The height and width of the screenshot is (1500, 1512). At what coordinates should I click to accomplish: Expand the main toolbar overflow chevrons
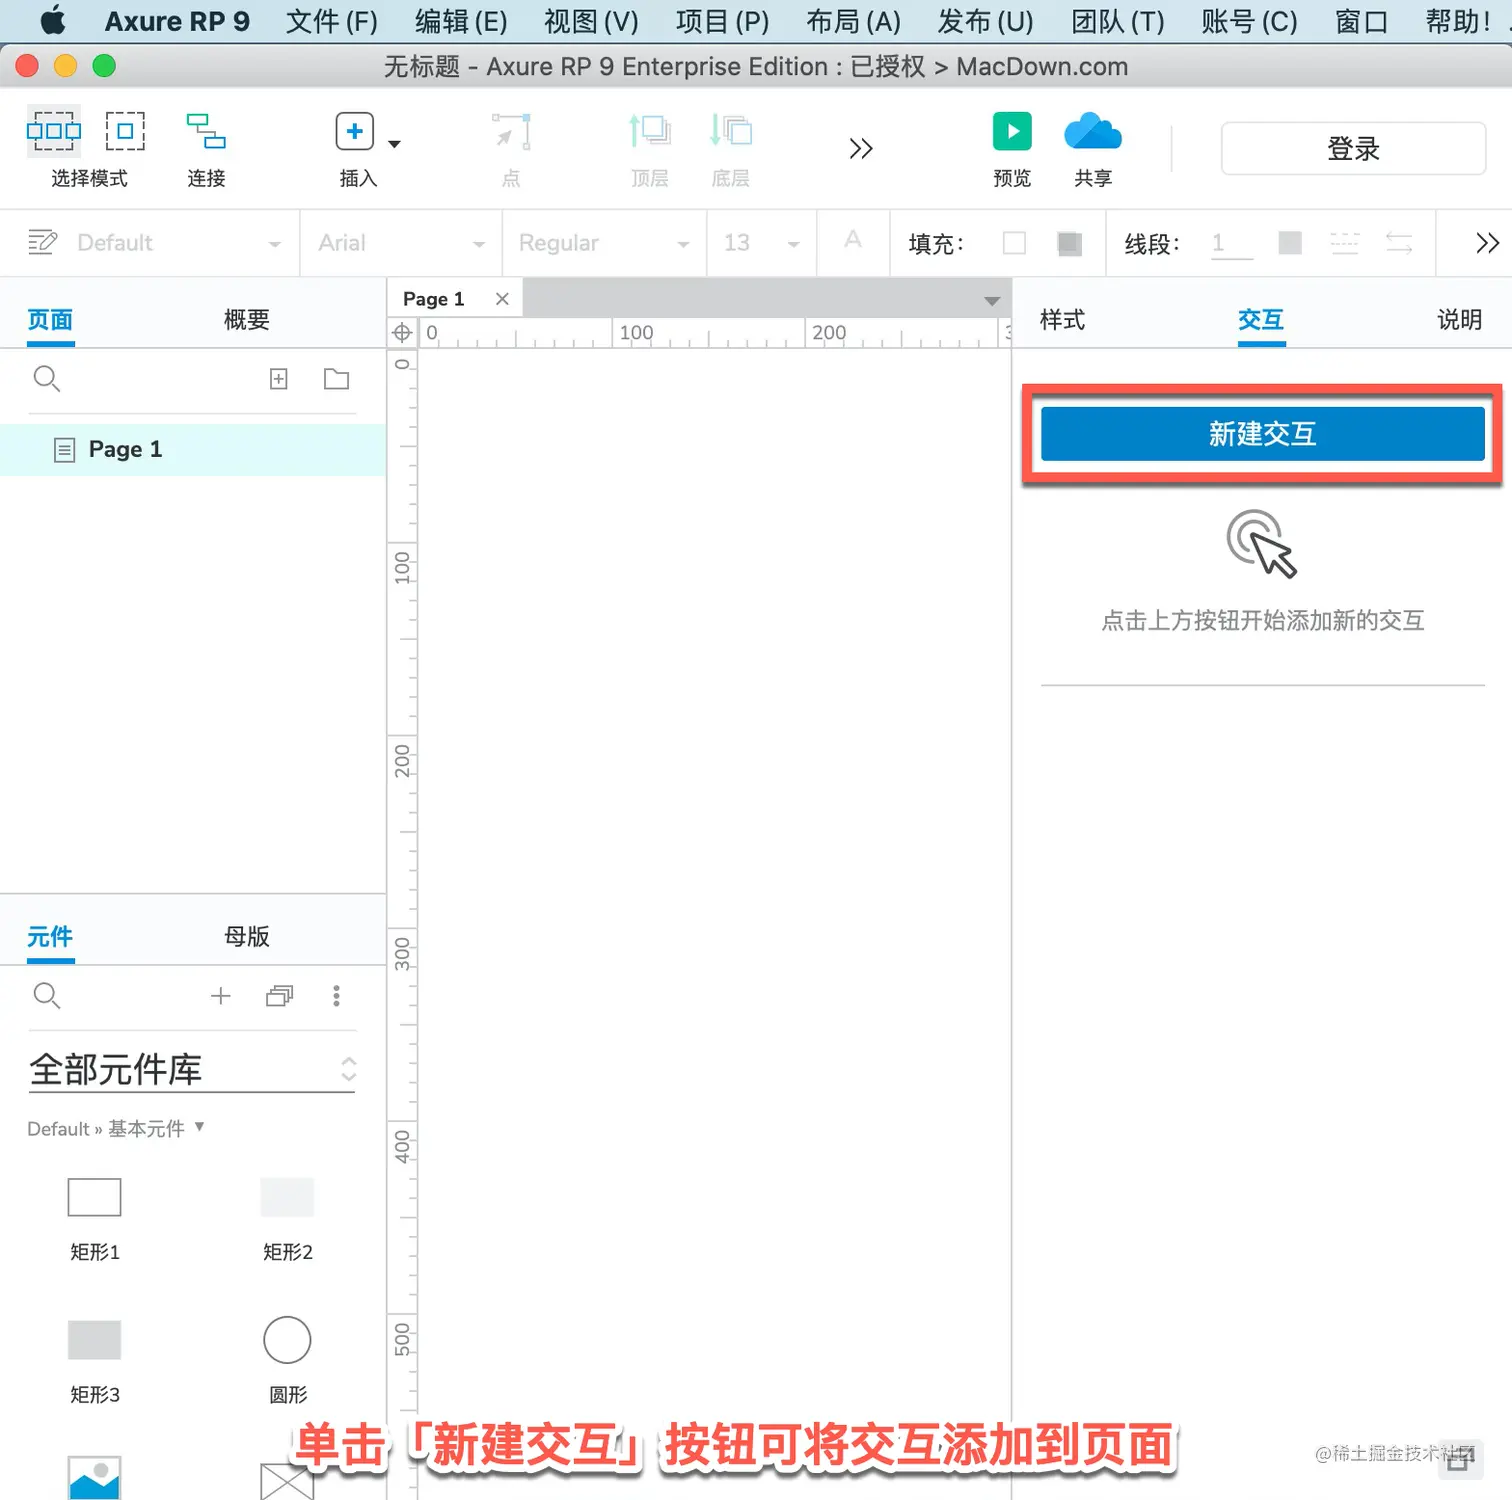coord(861,149)
